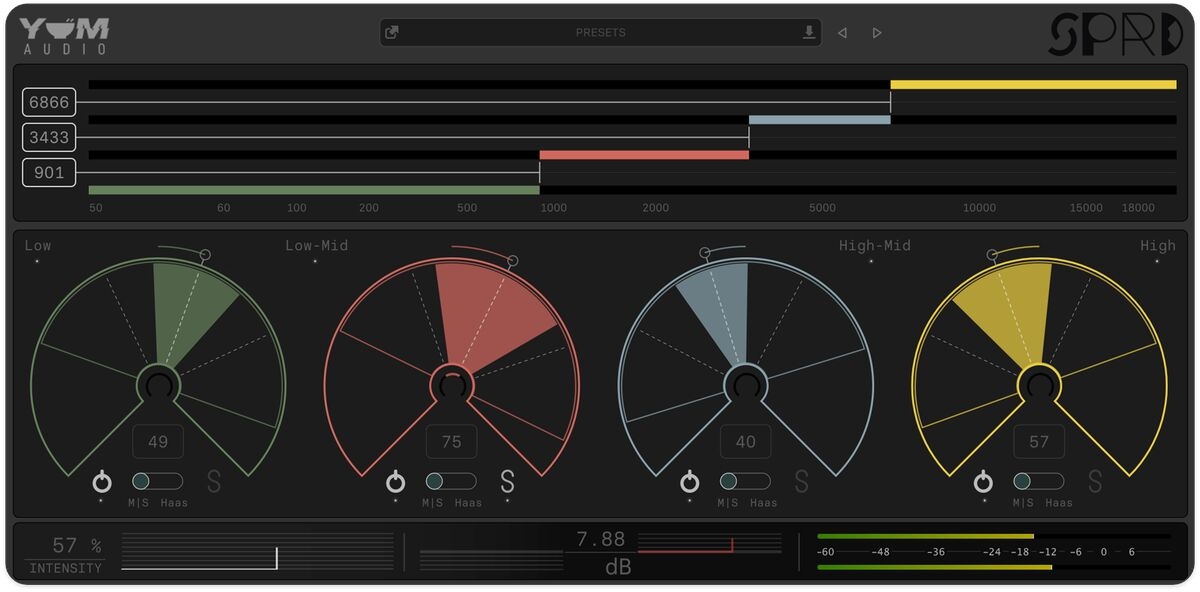Switch Low band M|S Haas toggle
This screenshot has width=1200, height=592.
157,481
